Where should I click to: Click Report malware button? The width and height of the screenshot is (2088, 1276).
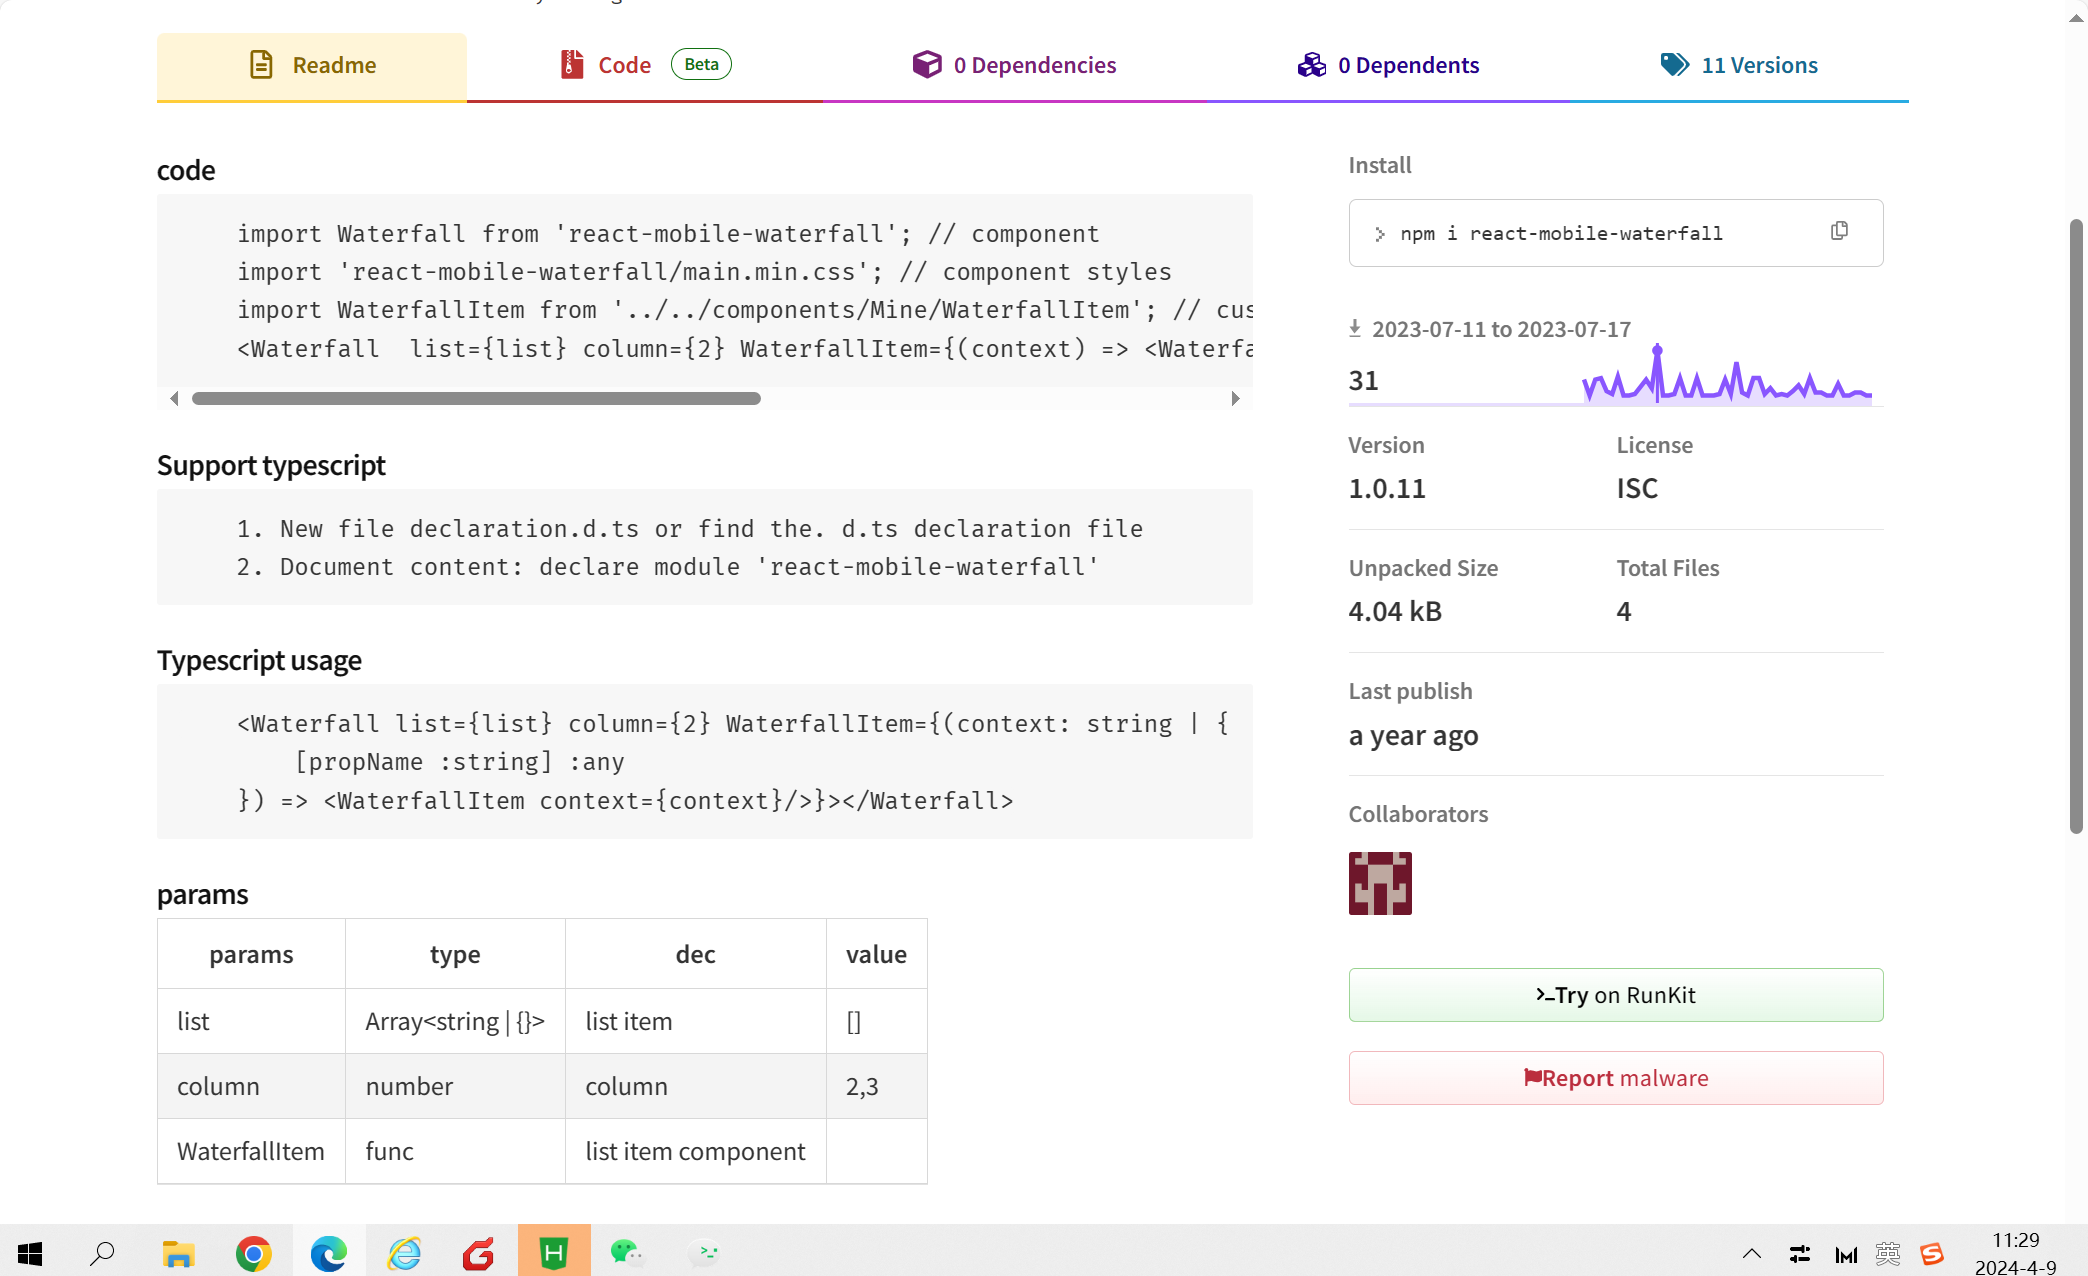point(1615,1078)
